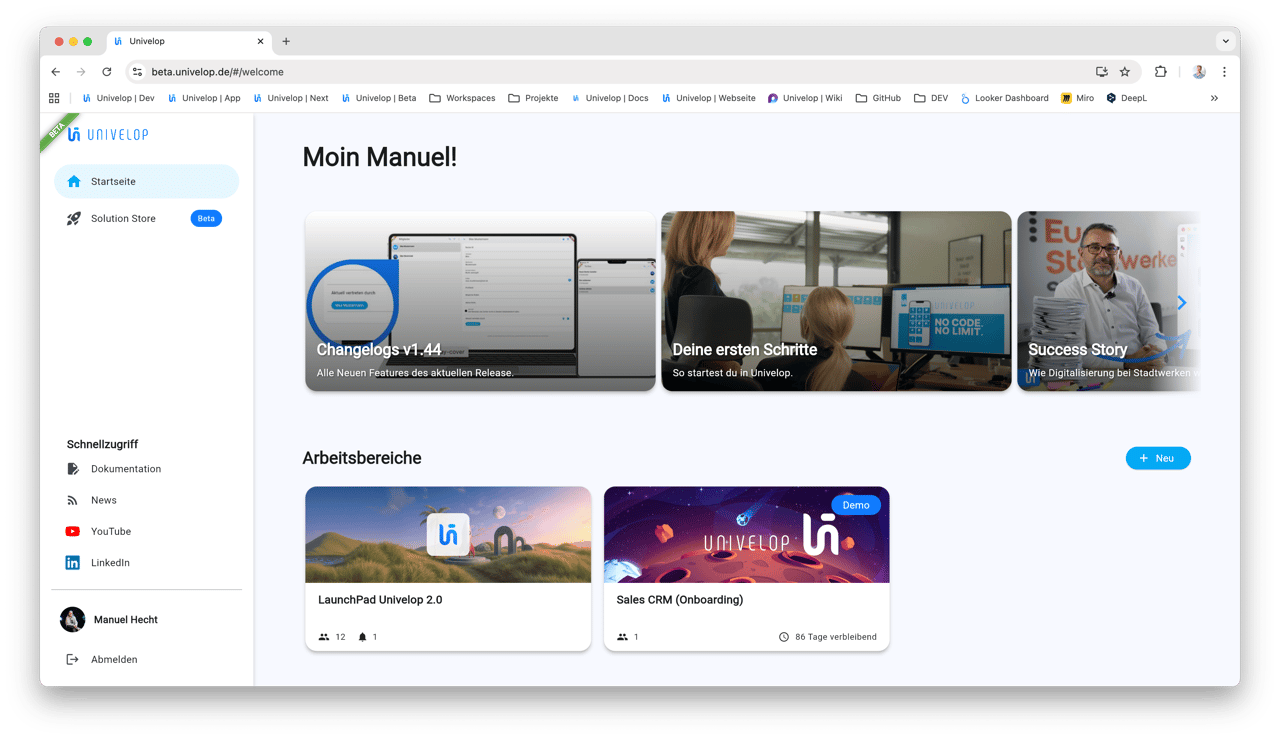Image resolution: width=1280 pixels, height=739 pixels.
Task: Open the Changelogs v1.44 card
Action: point(480,301)
